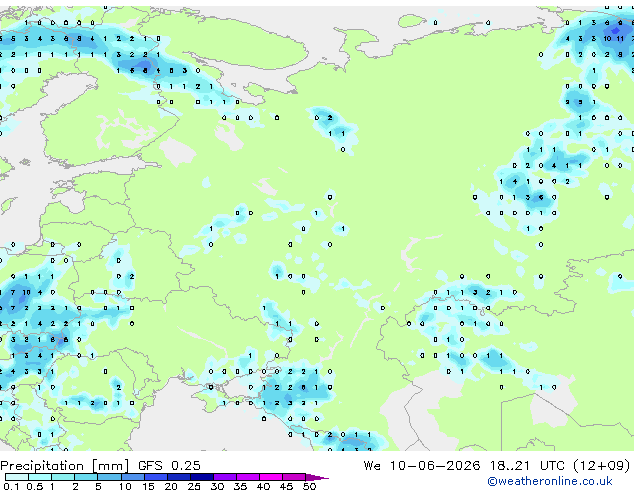This screenshot has width=634, height=490.
Task: Select the 0.1–0.5 mm legend color swatch
Action: pyautogui.click(x=17, y=477)
